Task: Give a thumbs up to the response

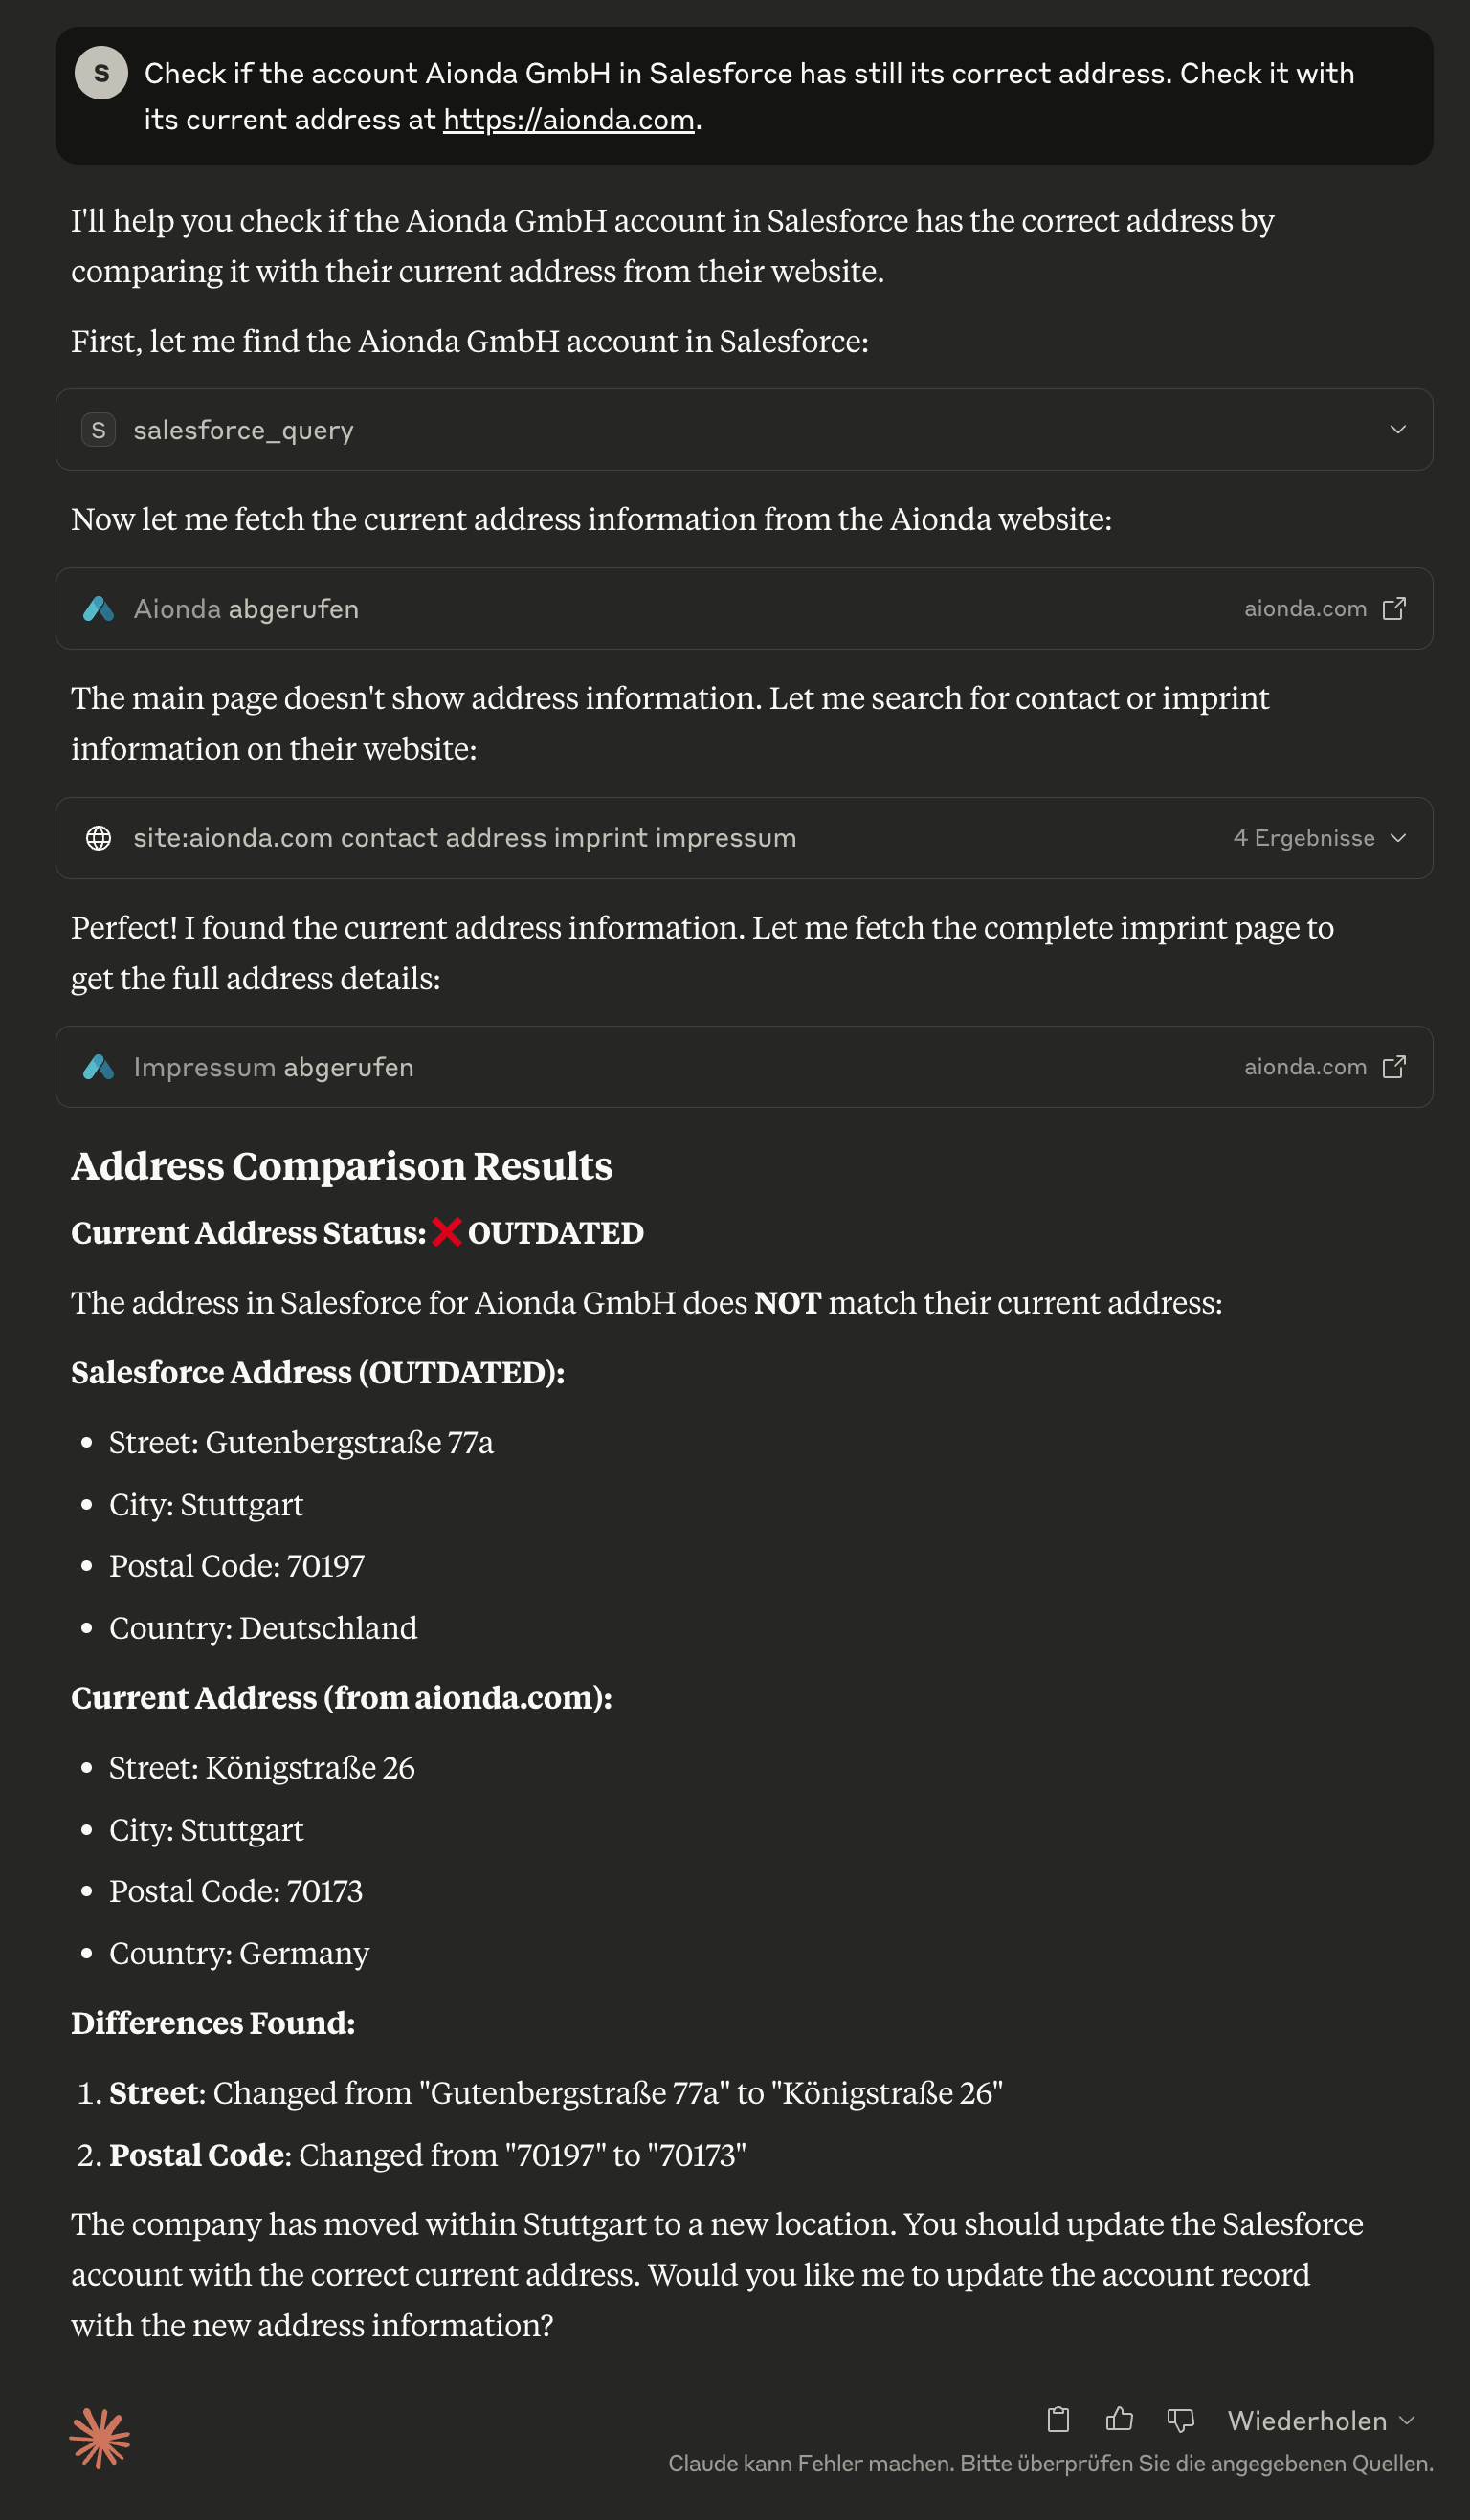Action: coord(1119,2420)
